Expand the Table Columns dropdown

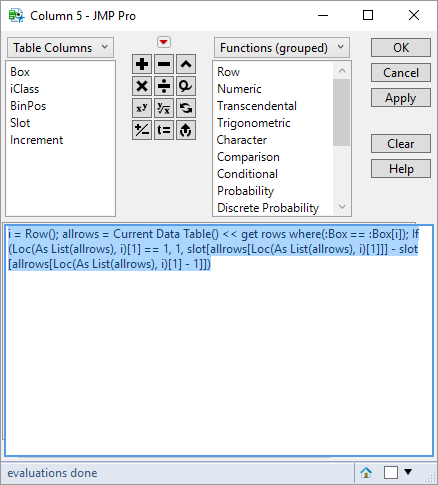(x=60, y=48)
